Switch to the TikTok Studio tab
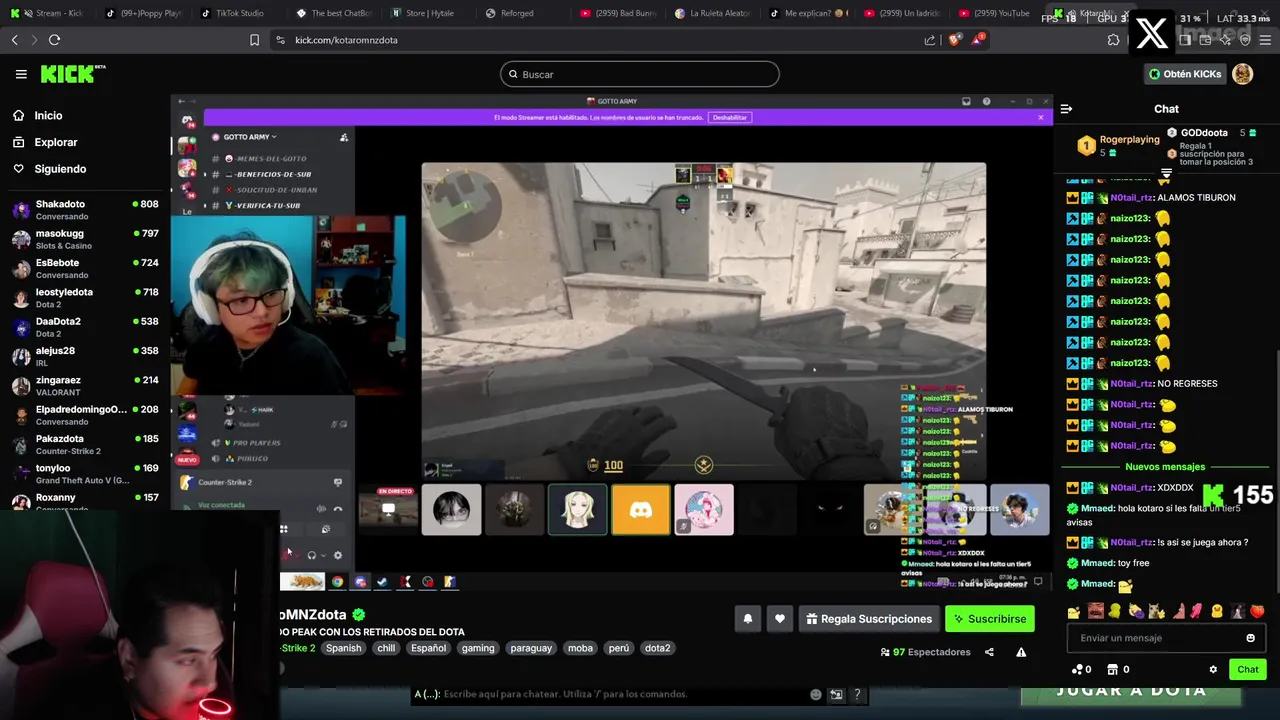Screen dimensions: 1280x720 (x=232, y=13)
